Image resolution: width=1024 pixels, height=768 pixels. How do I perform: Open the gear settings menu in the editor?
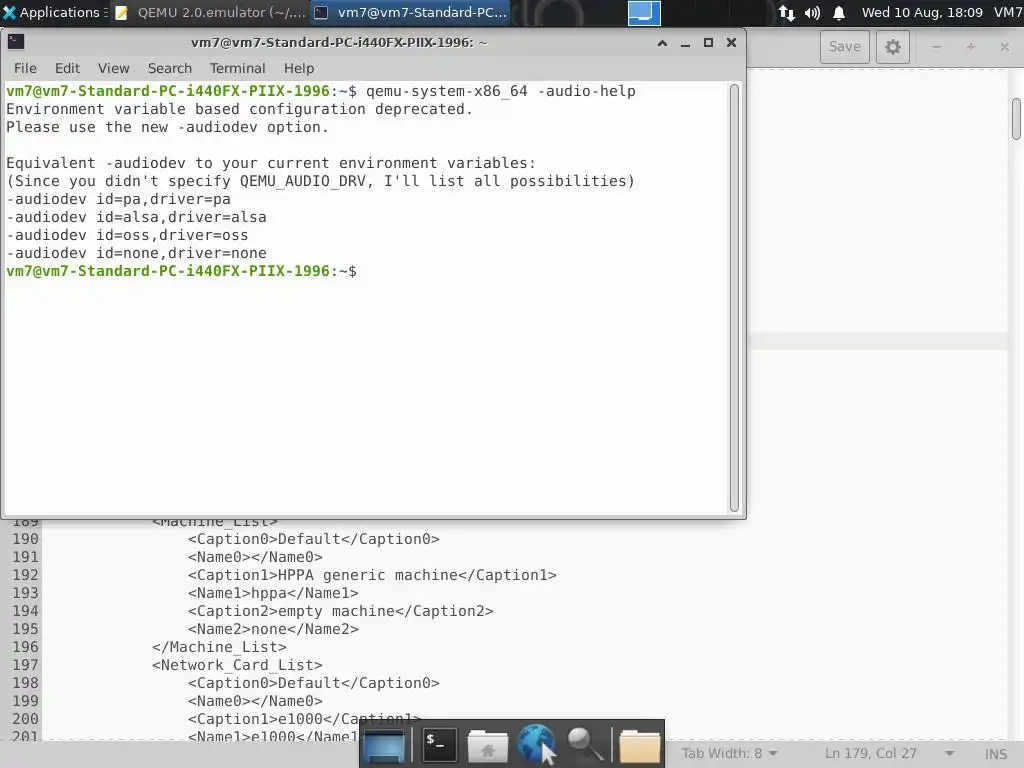point(893,47)
